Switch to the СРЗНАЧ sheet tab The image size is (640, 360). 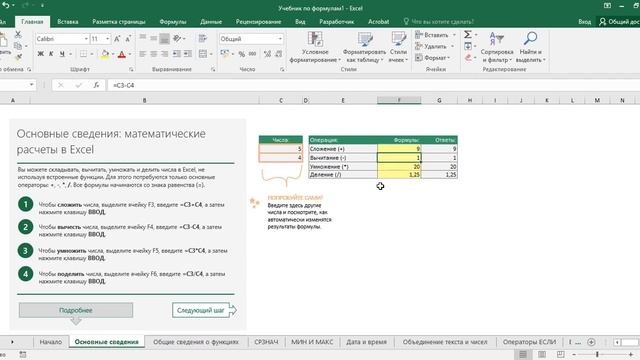[266, 342]
